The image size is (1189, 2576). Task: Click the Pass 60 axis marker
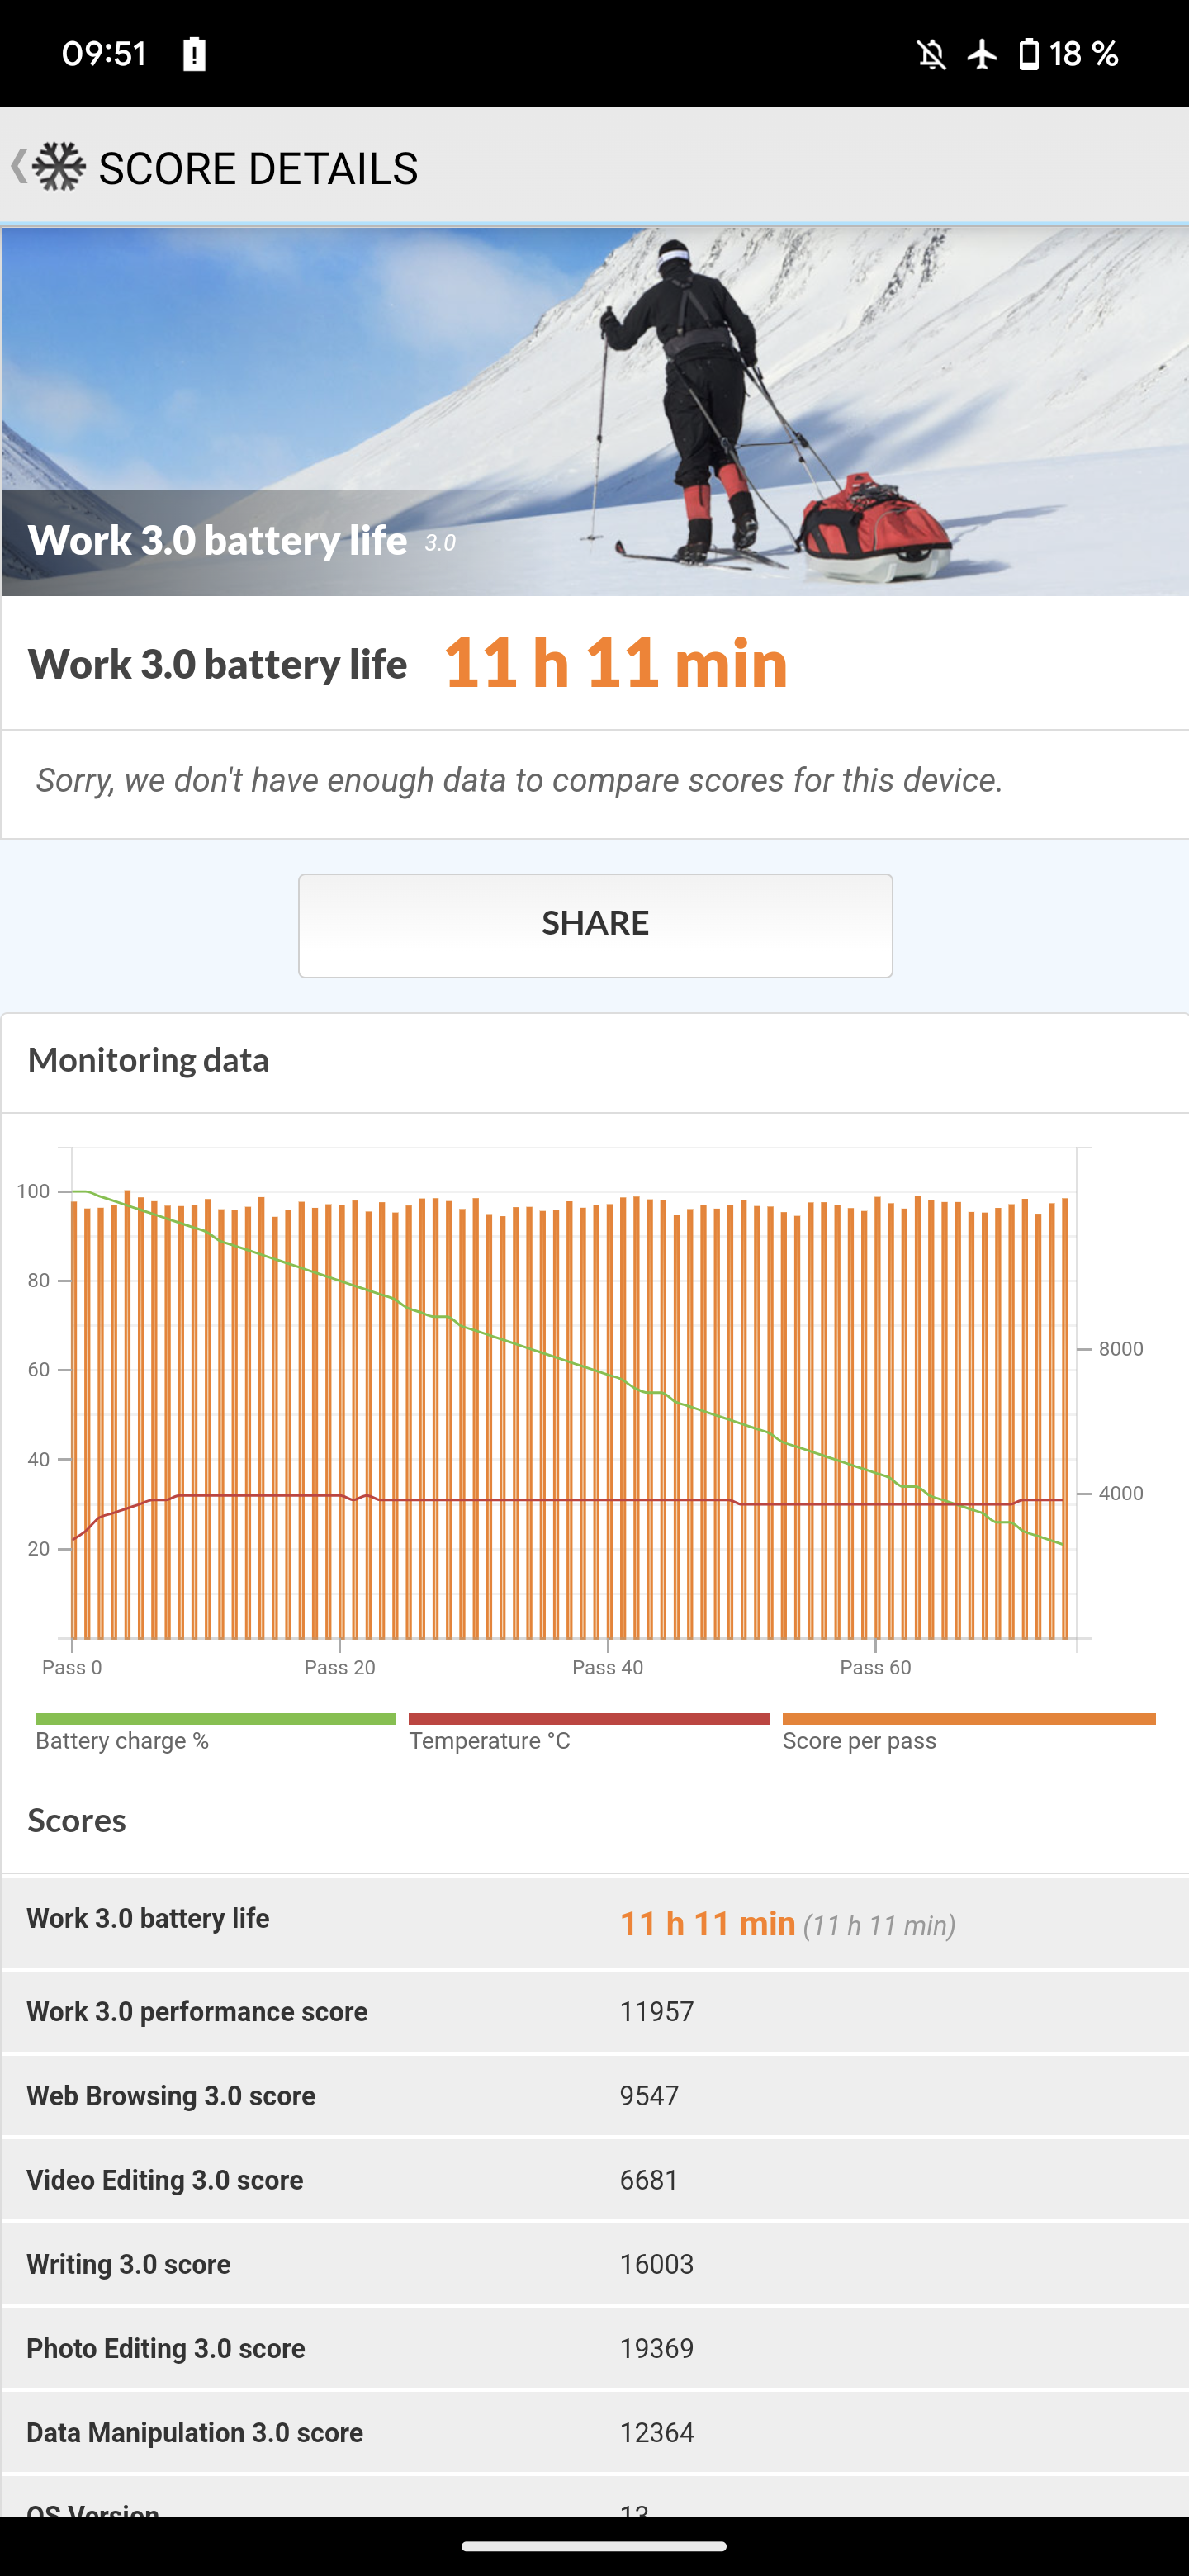[x=875, y=1667]
